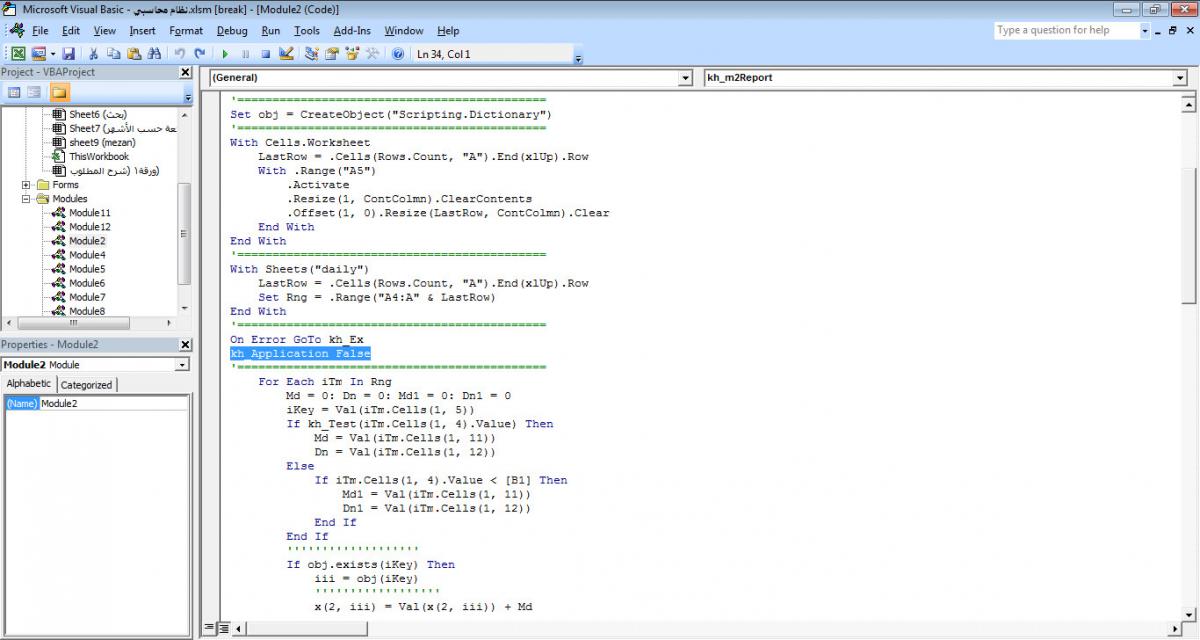Click the Insert UserForm toolbar icon
Image resolution: width=1200 pixels, height=640 pixels.
tap(38, 54)
